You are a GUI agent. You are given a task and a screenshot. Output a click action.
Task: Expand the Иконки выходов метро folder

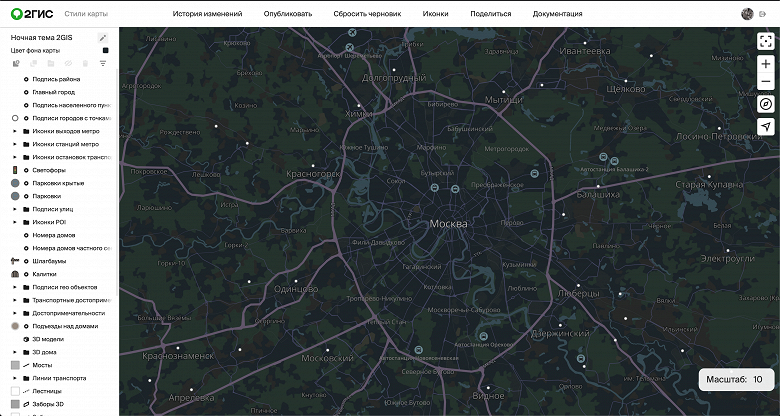tap(15, 131)
